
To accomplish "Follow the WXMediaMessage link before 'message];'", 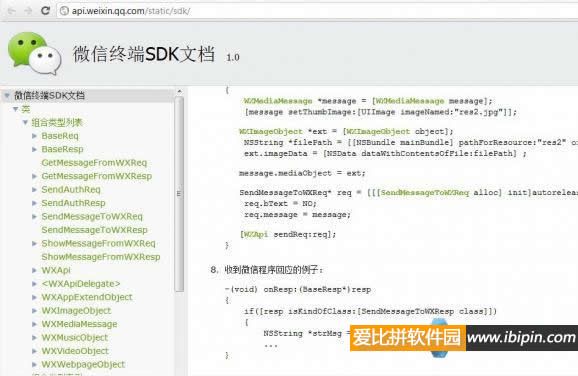I will 410,101.
